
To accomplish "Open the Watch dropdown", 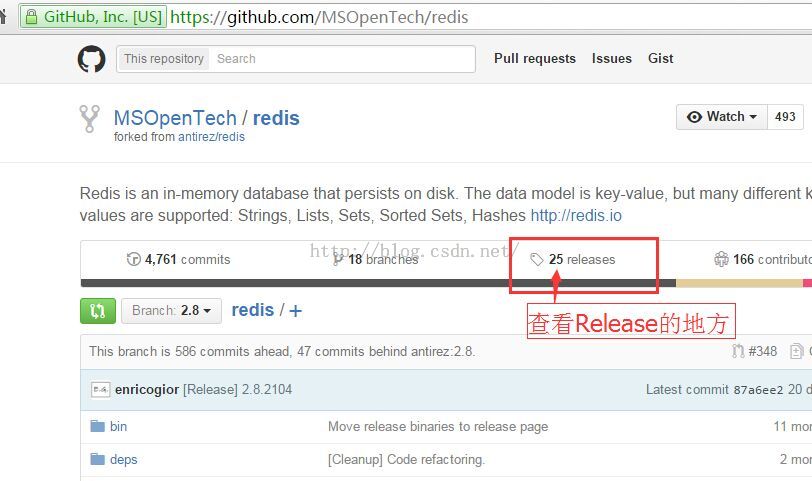I will 722,116.
